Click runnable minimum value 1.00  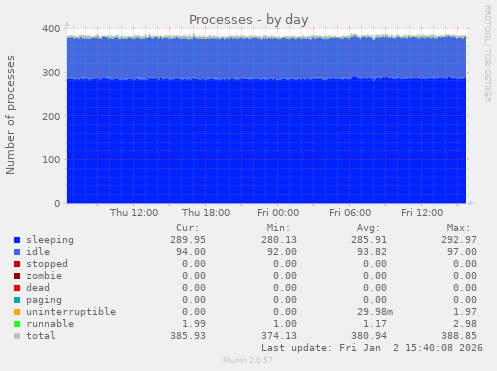tap(285, 324)
